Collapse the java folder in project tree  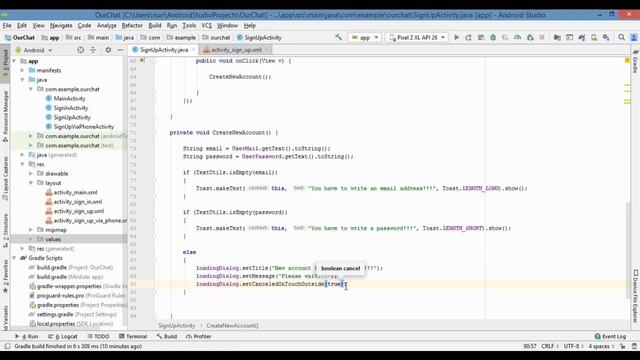[x=22, y=80]
